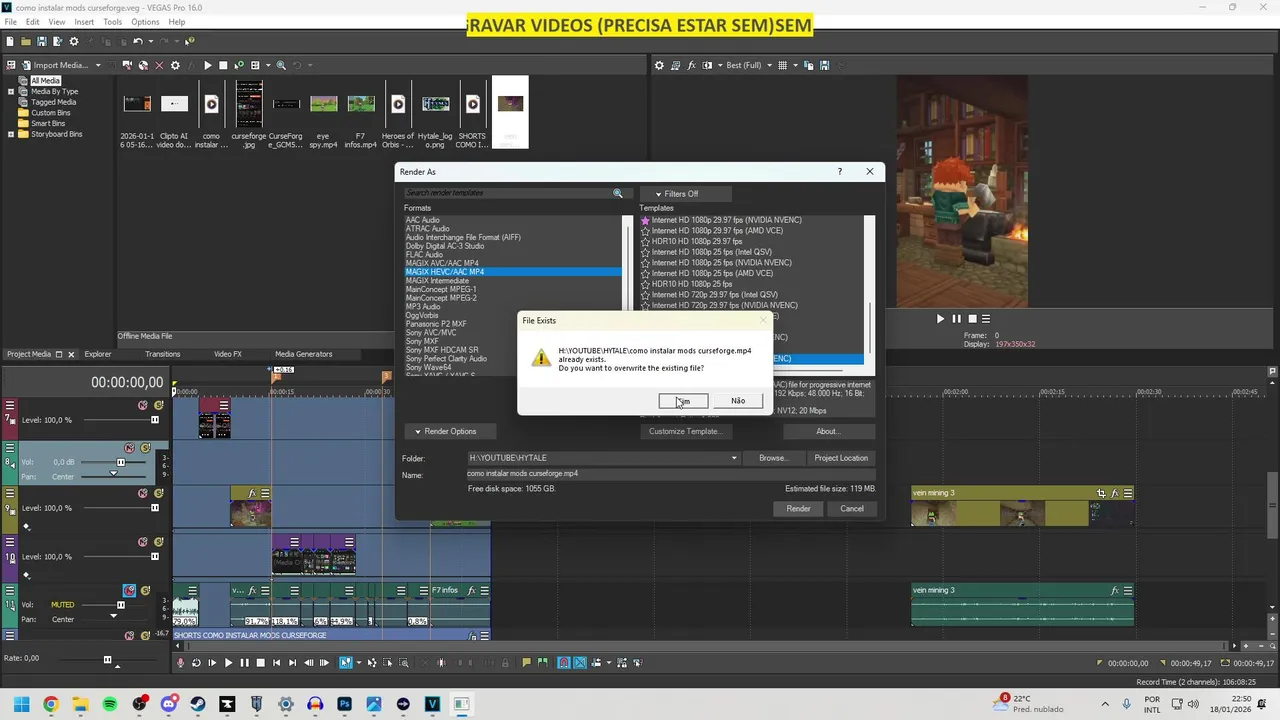Click the lock envelopes padlock icon
Screen dimensions: 1280x720
click(505, 662)
